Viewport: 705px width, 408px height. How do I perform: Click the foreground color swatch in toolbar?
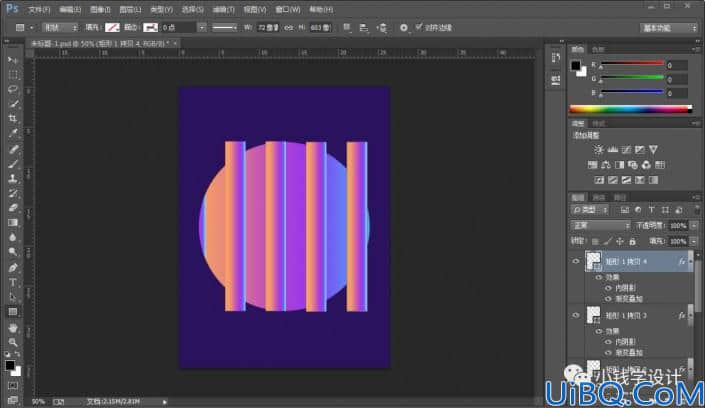(x=10, y=365)
